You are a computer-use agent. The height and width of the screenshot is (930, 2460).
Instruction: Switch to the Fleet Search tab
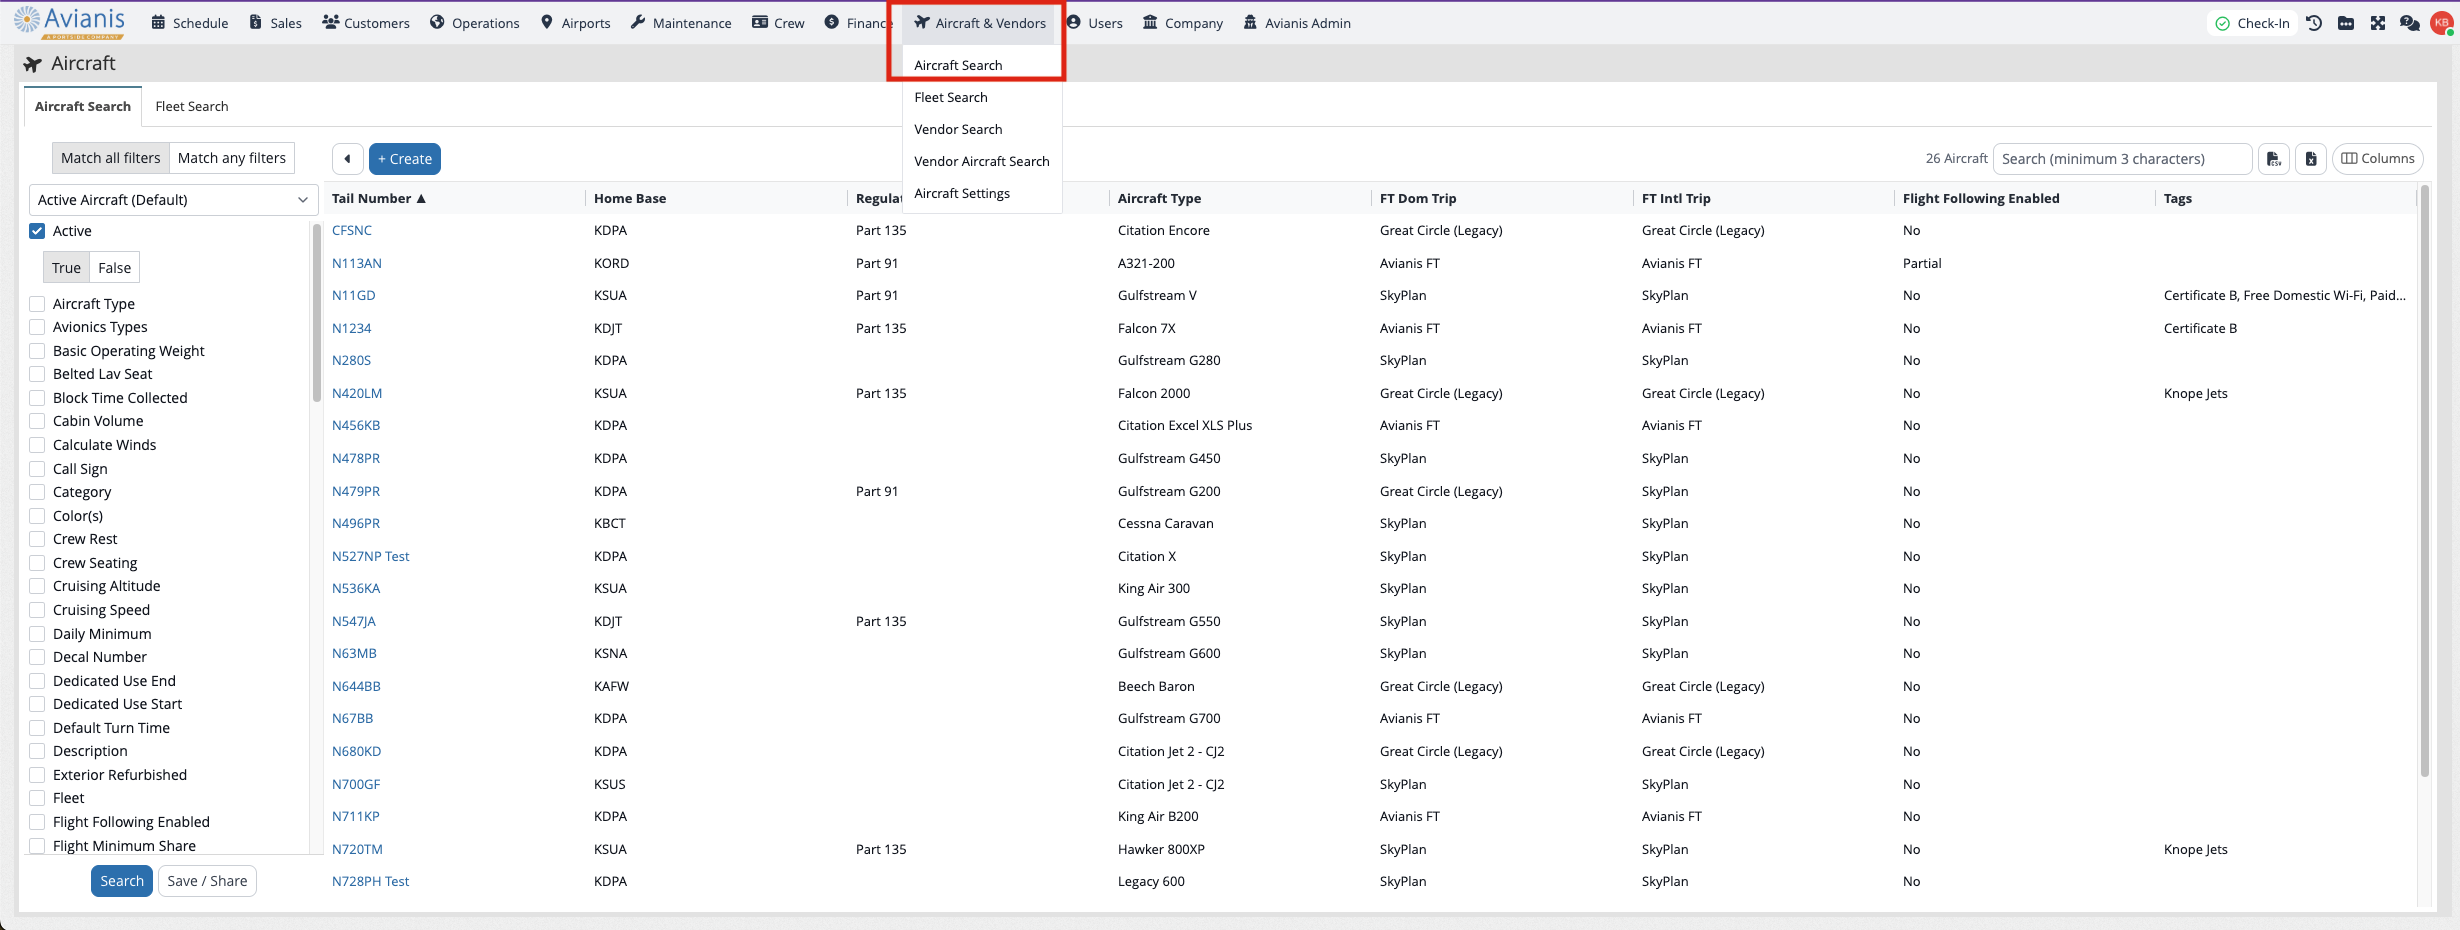[192, 106]
